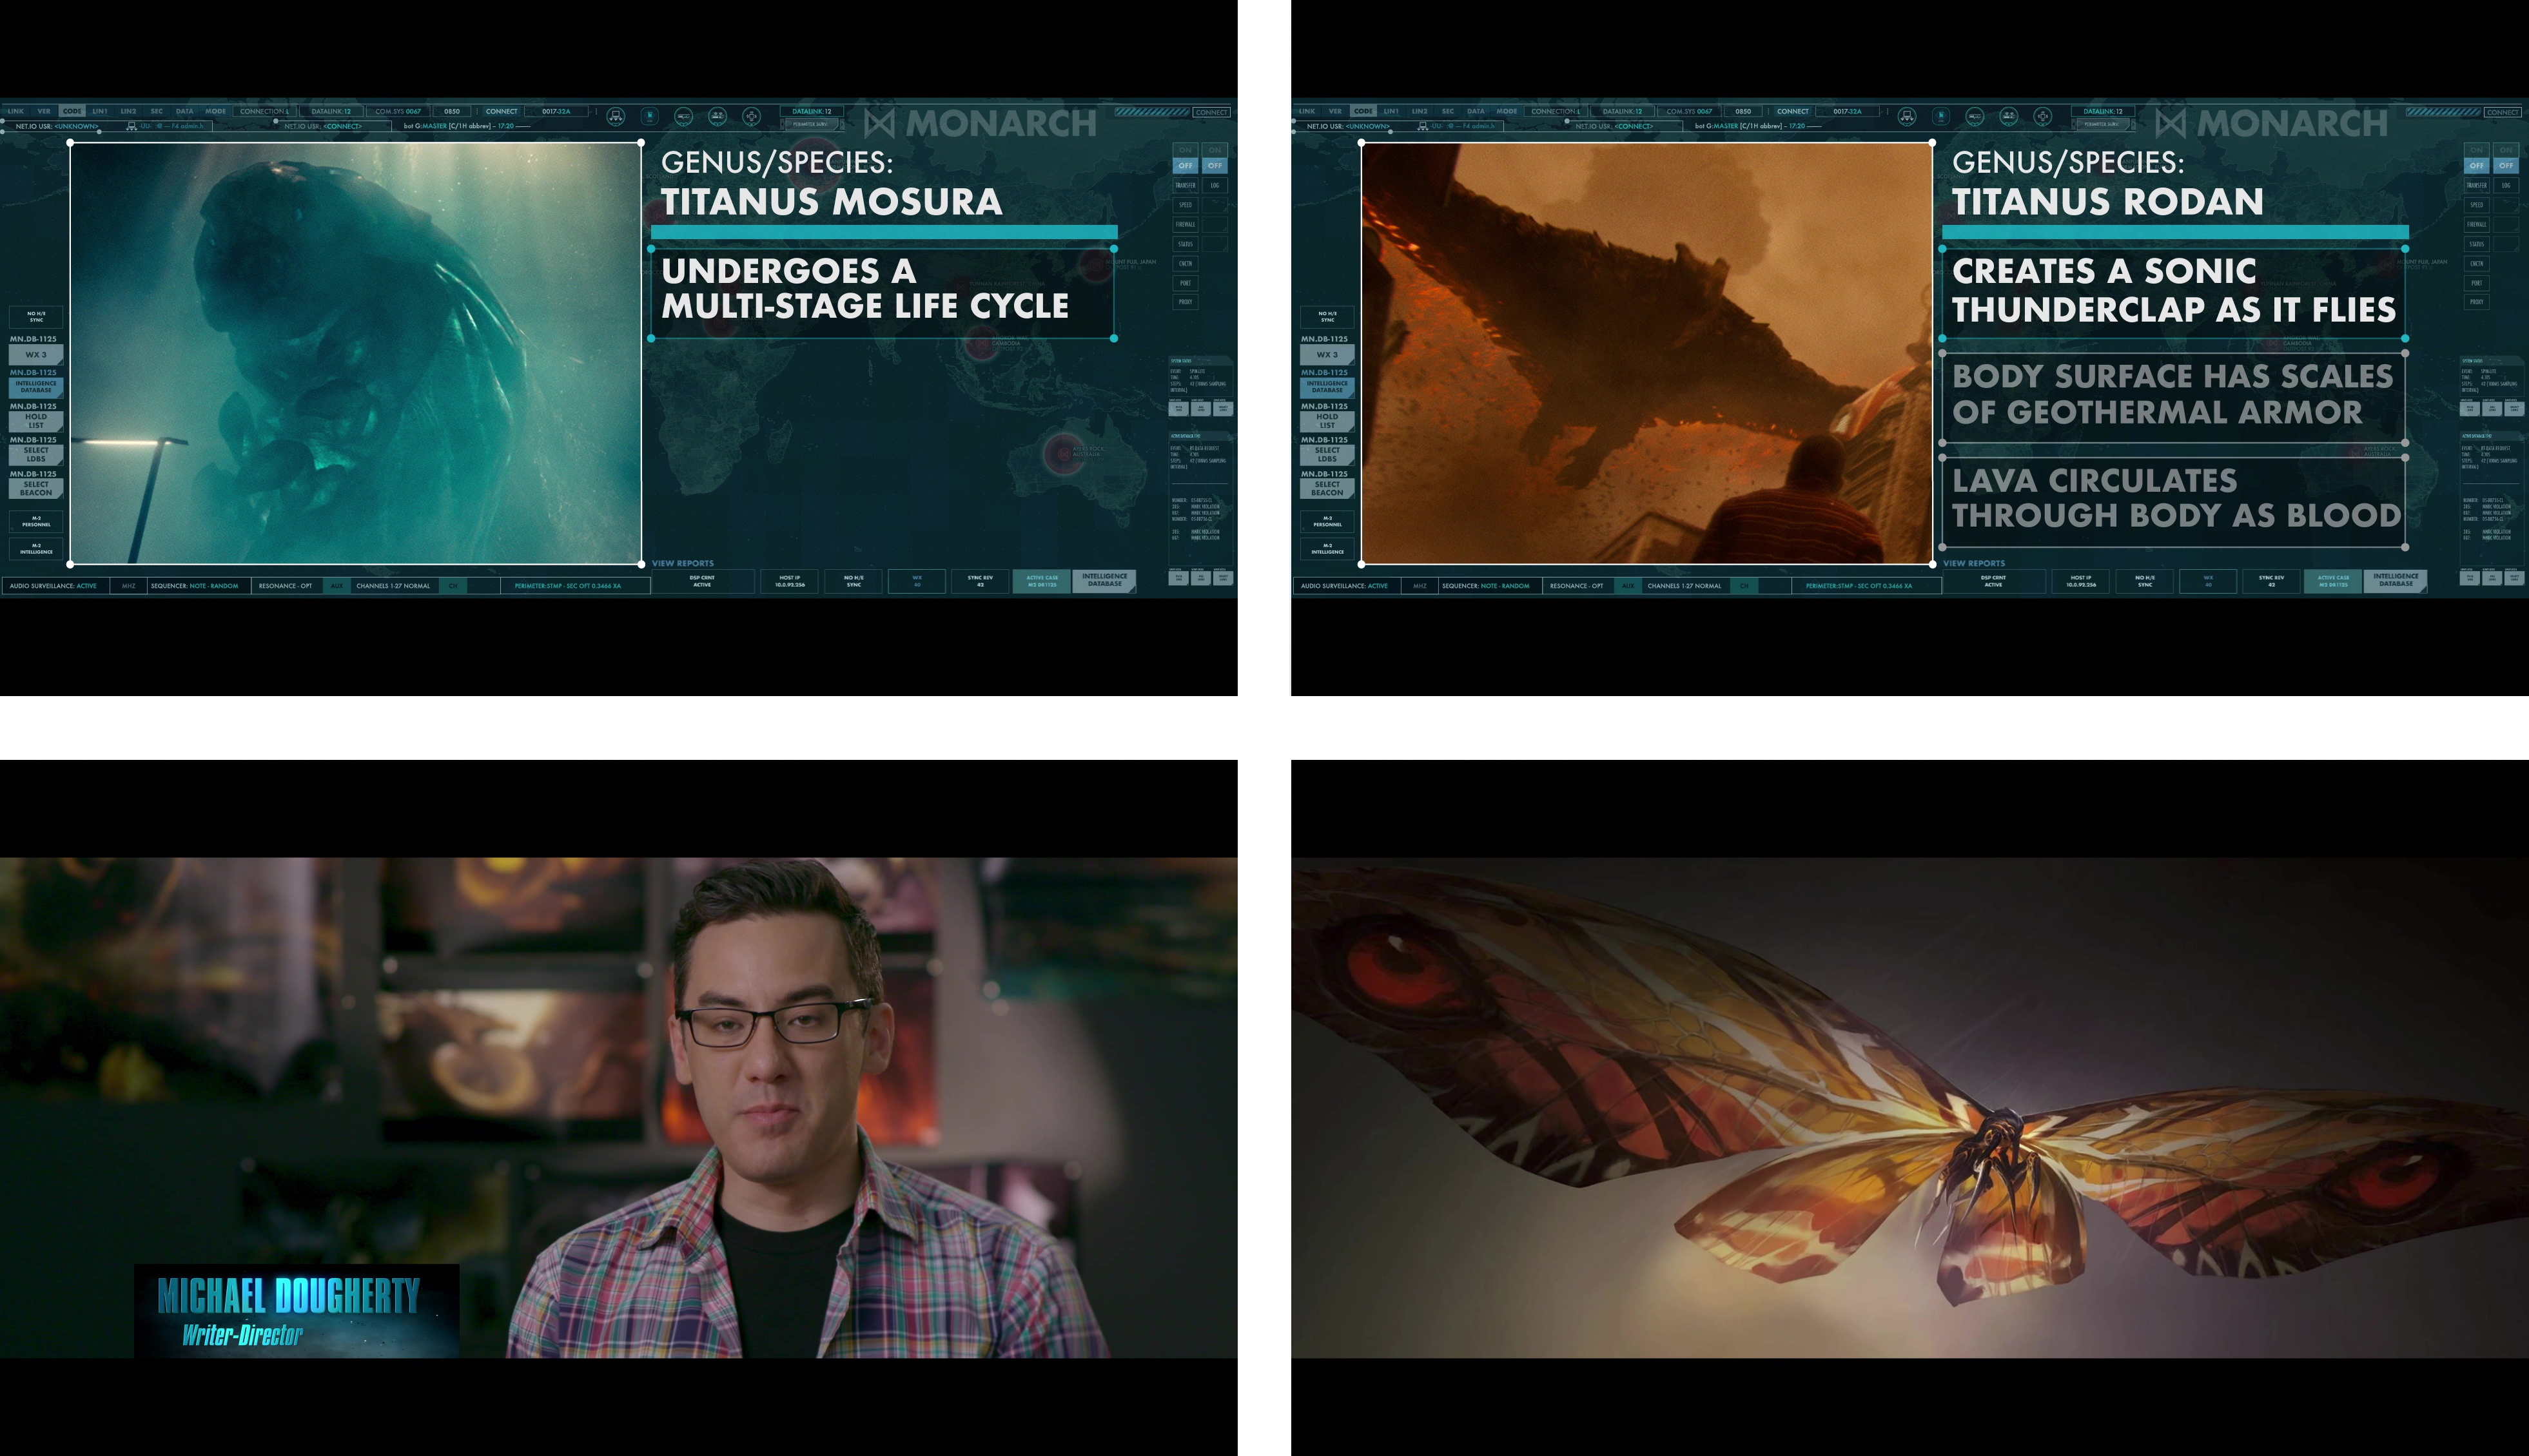
Task: Toggle the left OFF switch in Mosura panel
Action: tap(1185, 165)
